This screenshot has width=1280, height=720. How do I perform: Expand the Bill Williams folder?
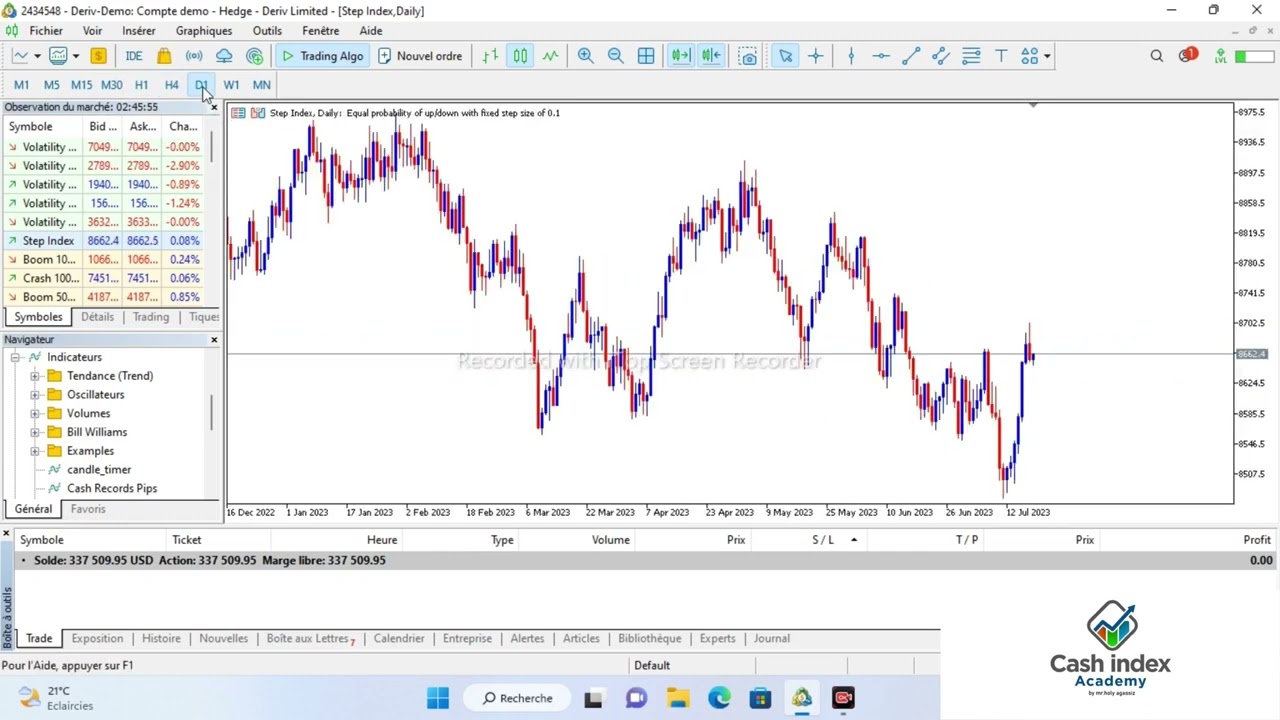[x=35, y=432]
